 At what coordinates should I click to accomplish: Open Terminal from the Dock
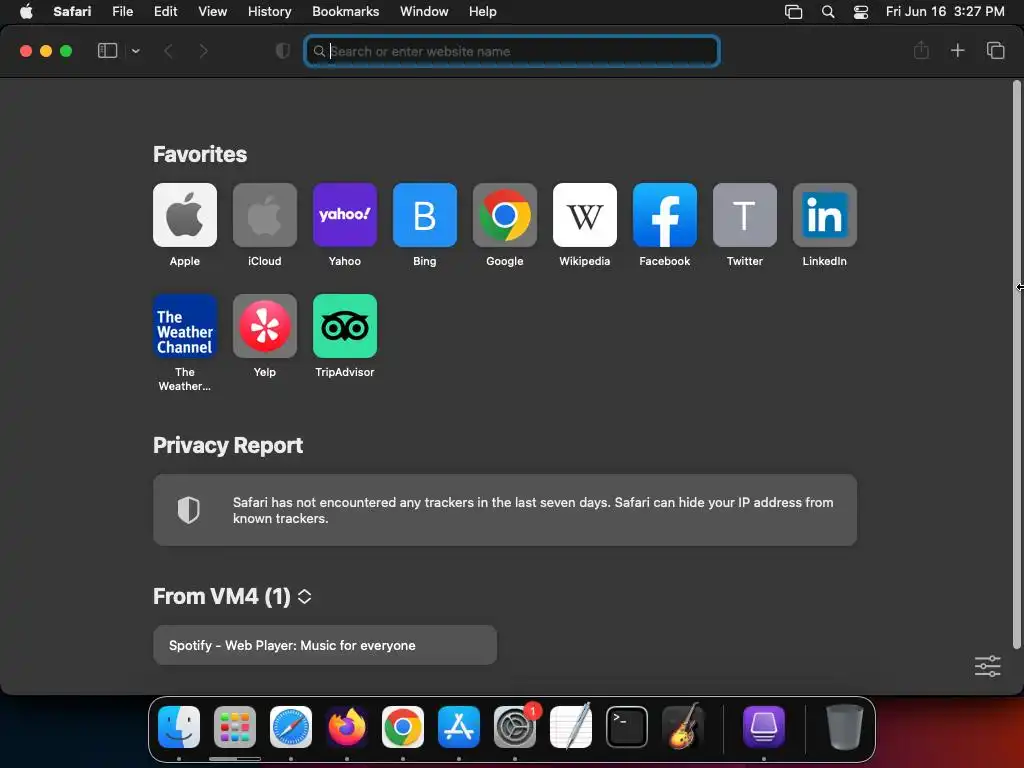(627, 727)
